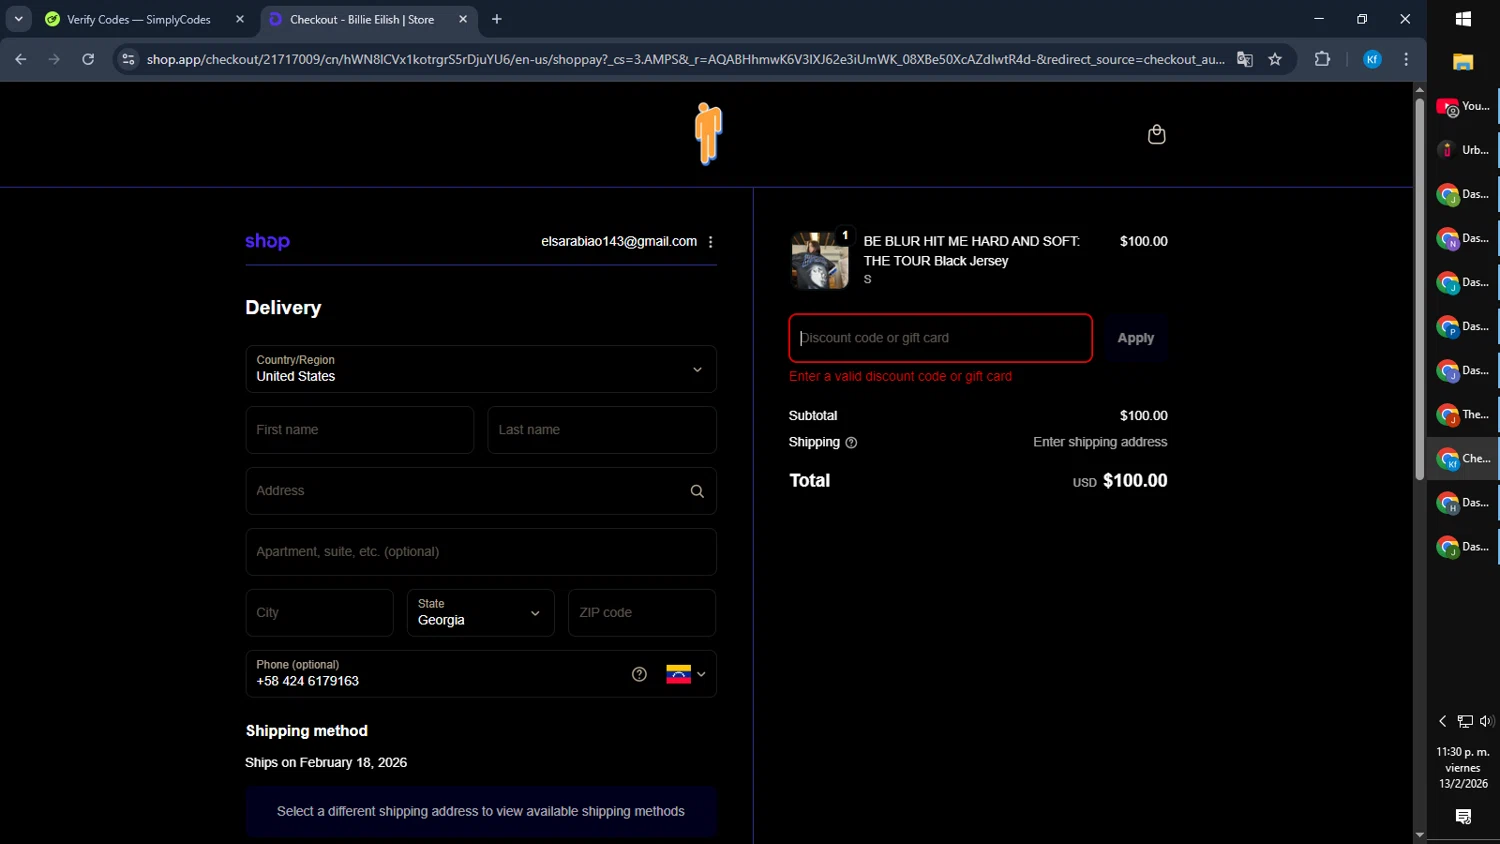Screen dimensions: 1500x844
Task: Click the Delivery heading
Action: click(x=284, y=308)
